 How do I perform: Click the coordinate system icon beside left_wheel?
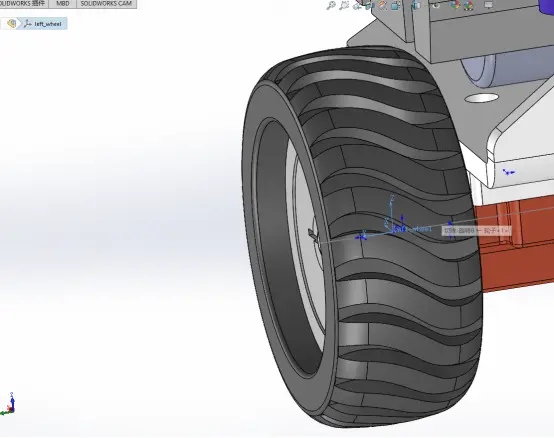28,24
